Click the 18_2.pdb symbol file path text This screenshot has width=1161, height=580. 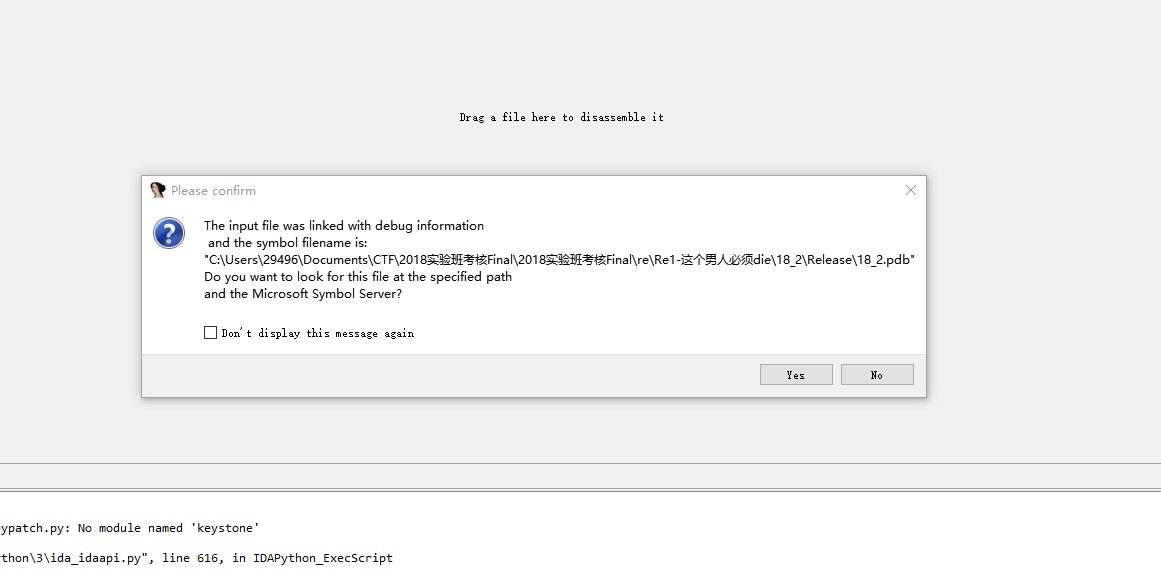tap(560, 260)
